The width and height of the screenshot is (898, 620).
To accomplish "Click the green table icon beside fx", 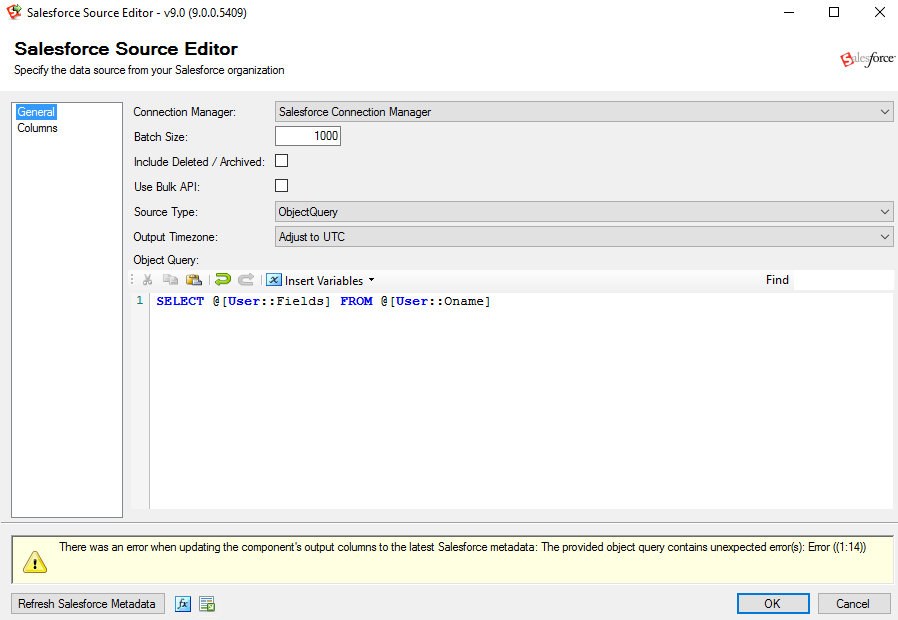I will (x=207, y=604).
